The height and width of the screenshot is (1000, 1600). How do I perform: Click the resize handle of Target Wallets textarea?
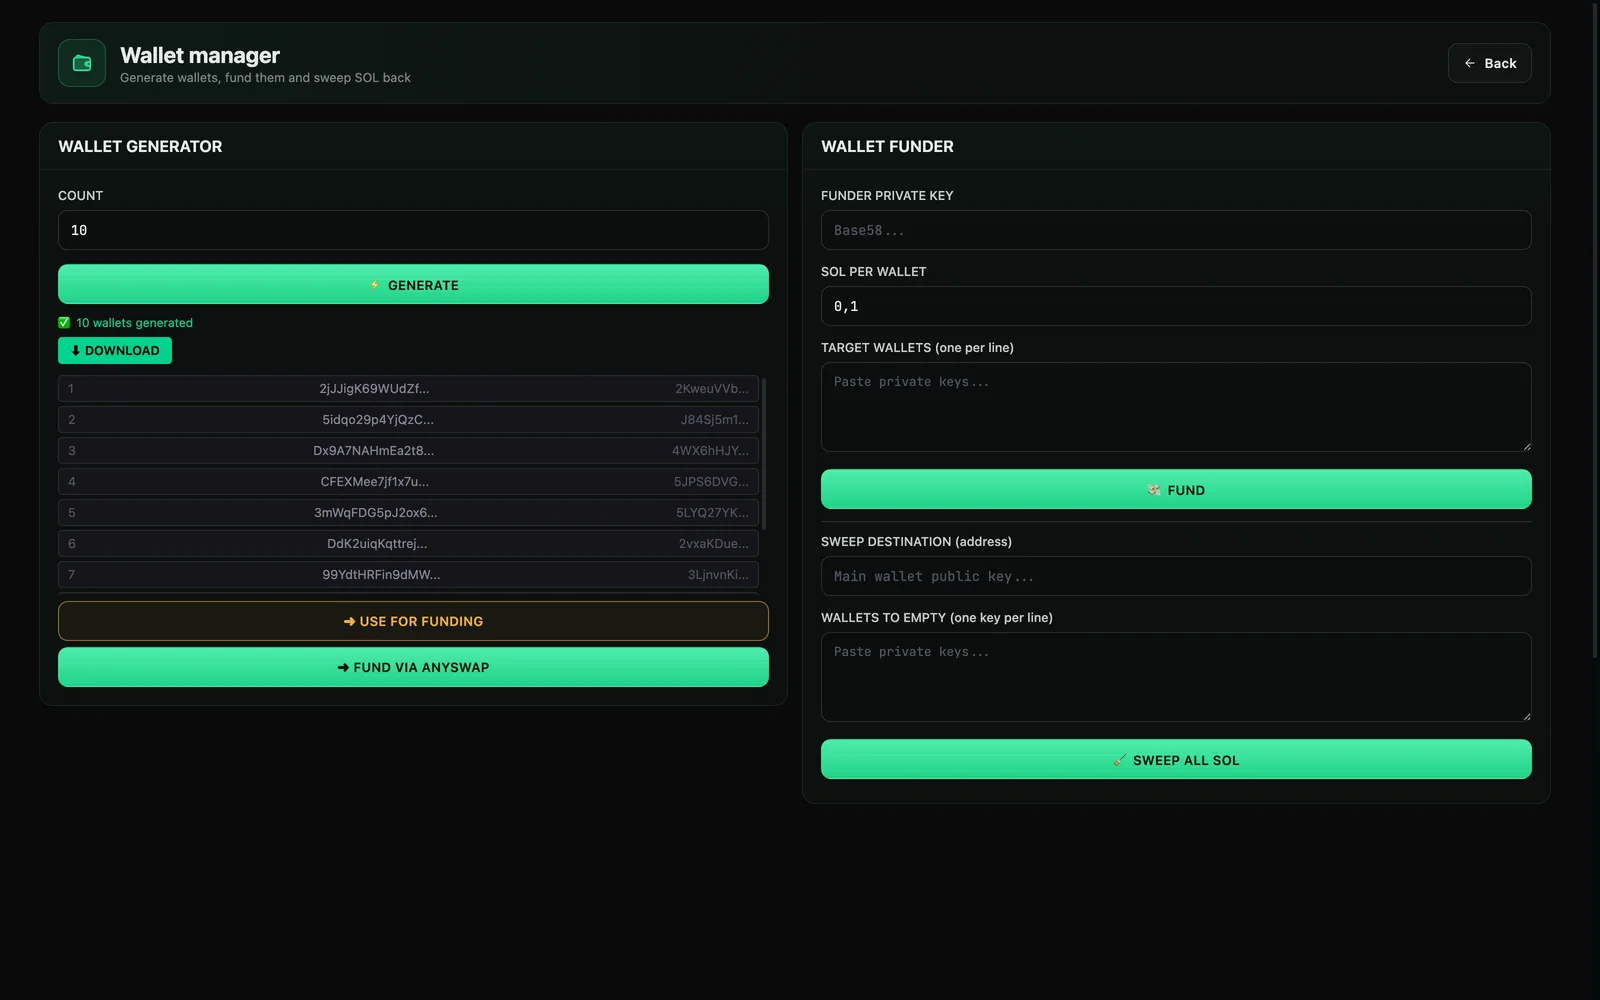[x=1526, y=446]
